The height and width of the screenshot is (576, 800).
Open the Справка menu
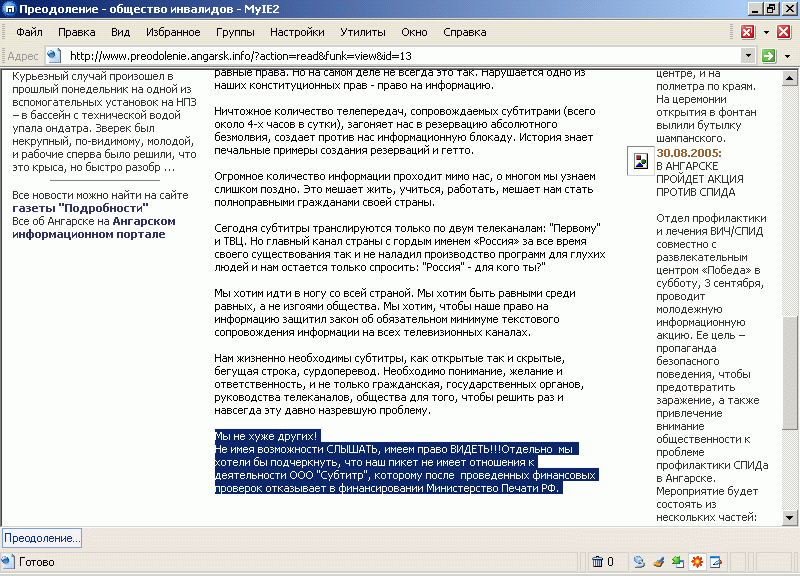click(465, 32)
